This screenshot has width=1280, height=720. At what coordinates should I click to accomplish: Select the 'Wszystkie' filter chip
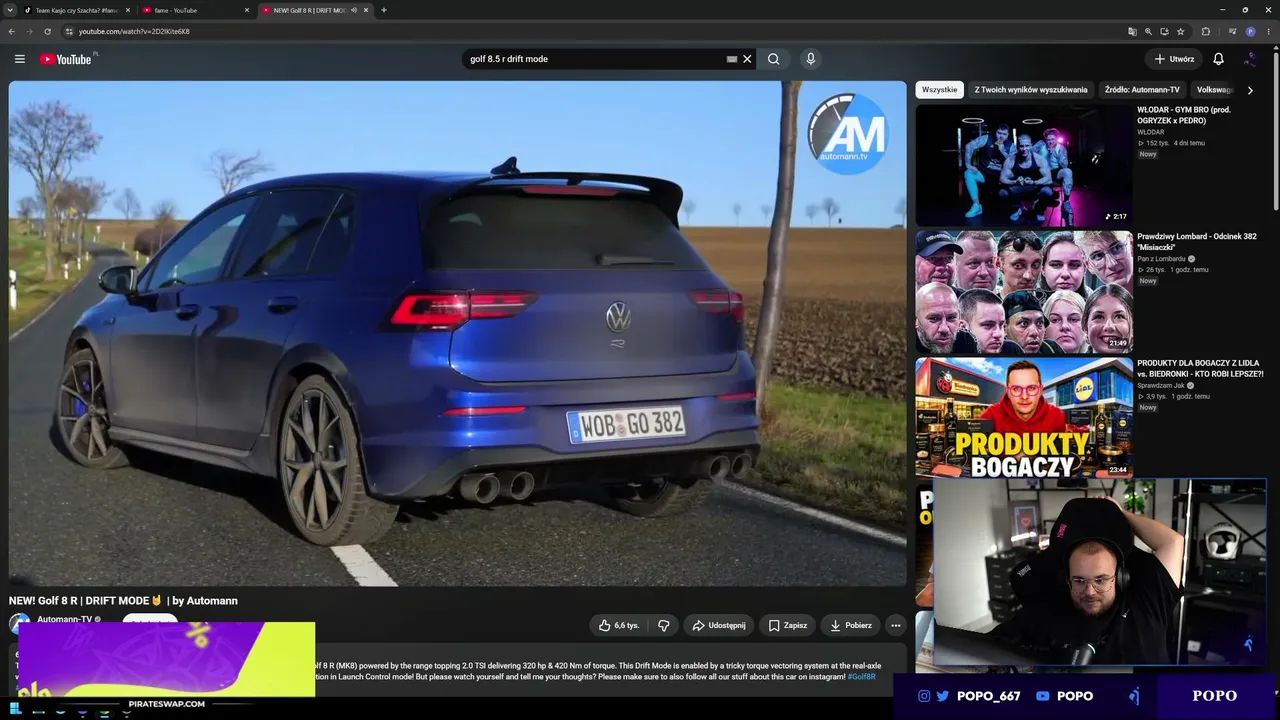939,90
